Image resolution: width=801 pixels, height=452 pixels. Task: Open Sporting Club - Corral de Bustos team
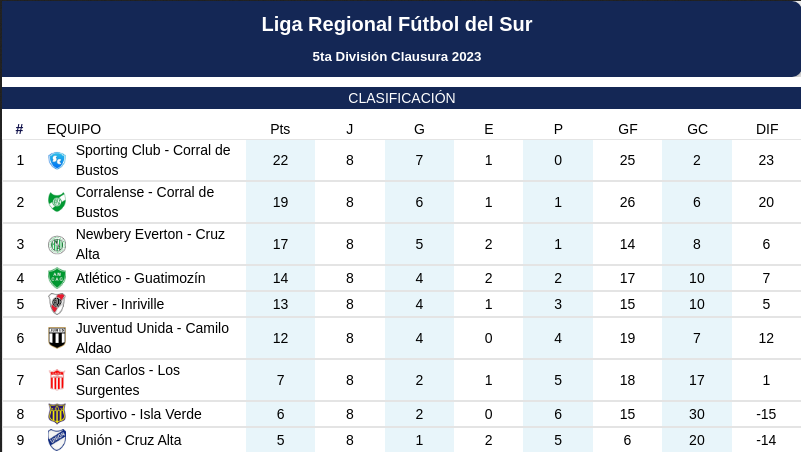[x=153, y=160]
